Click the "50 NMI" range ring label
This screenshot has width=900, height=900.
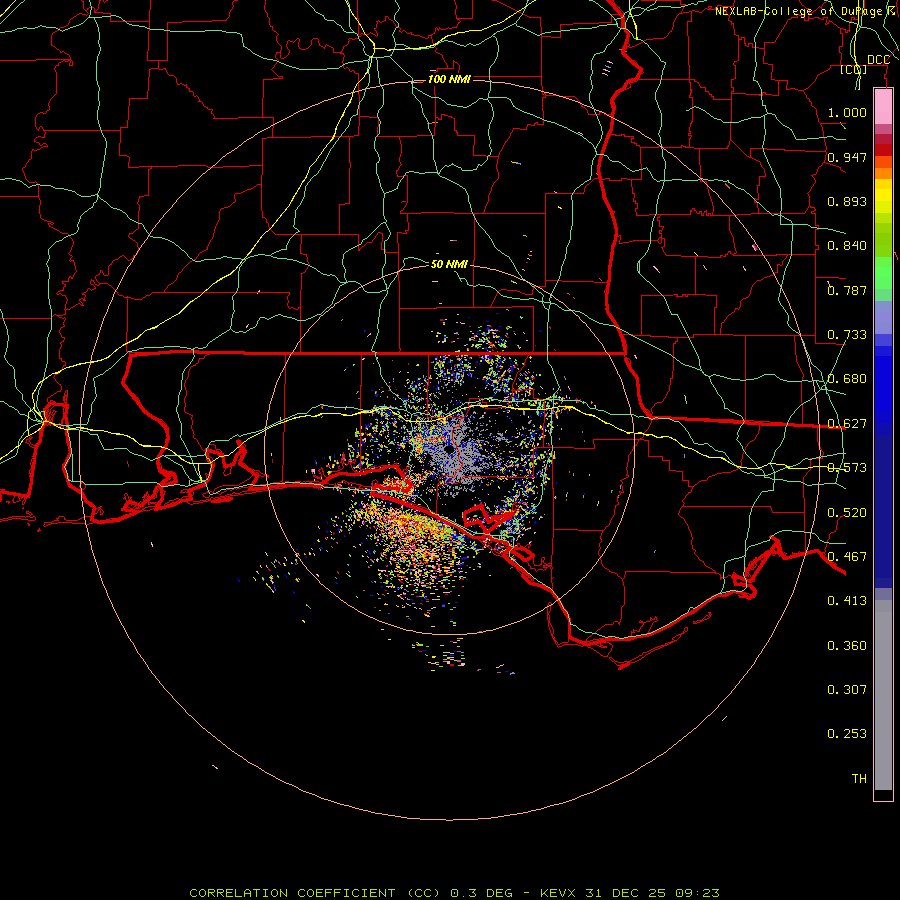[x=449, y=264]
